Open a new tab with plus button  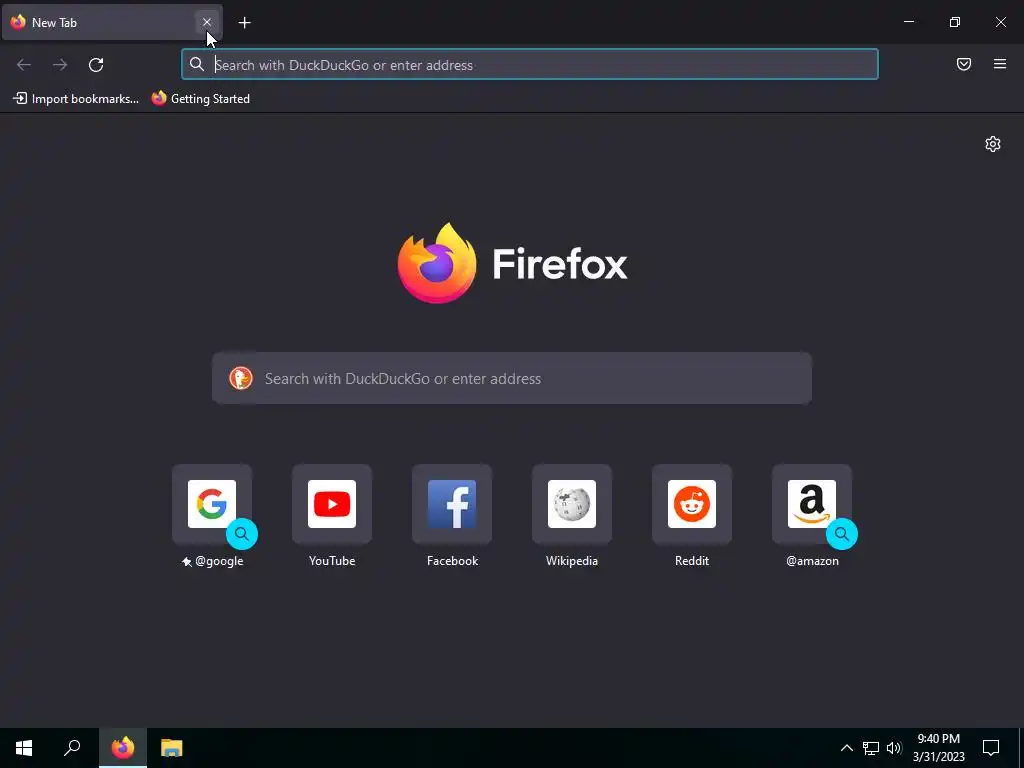(x=244, y=23)
